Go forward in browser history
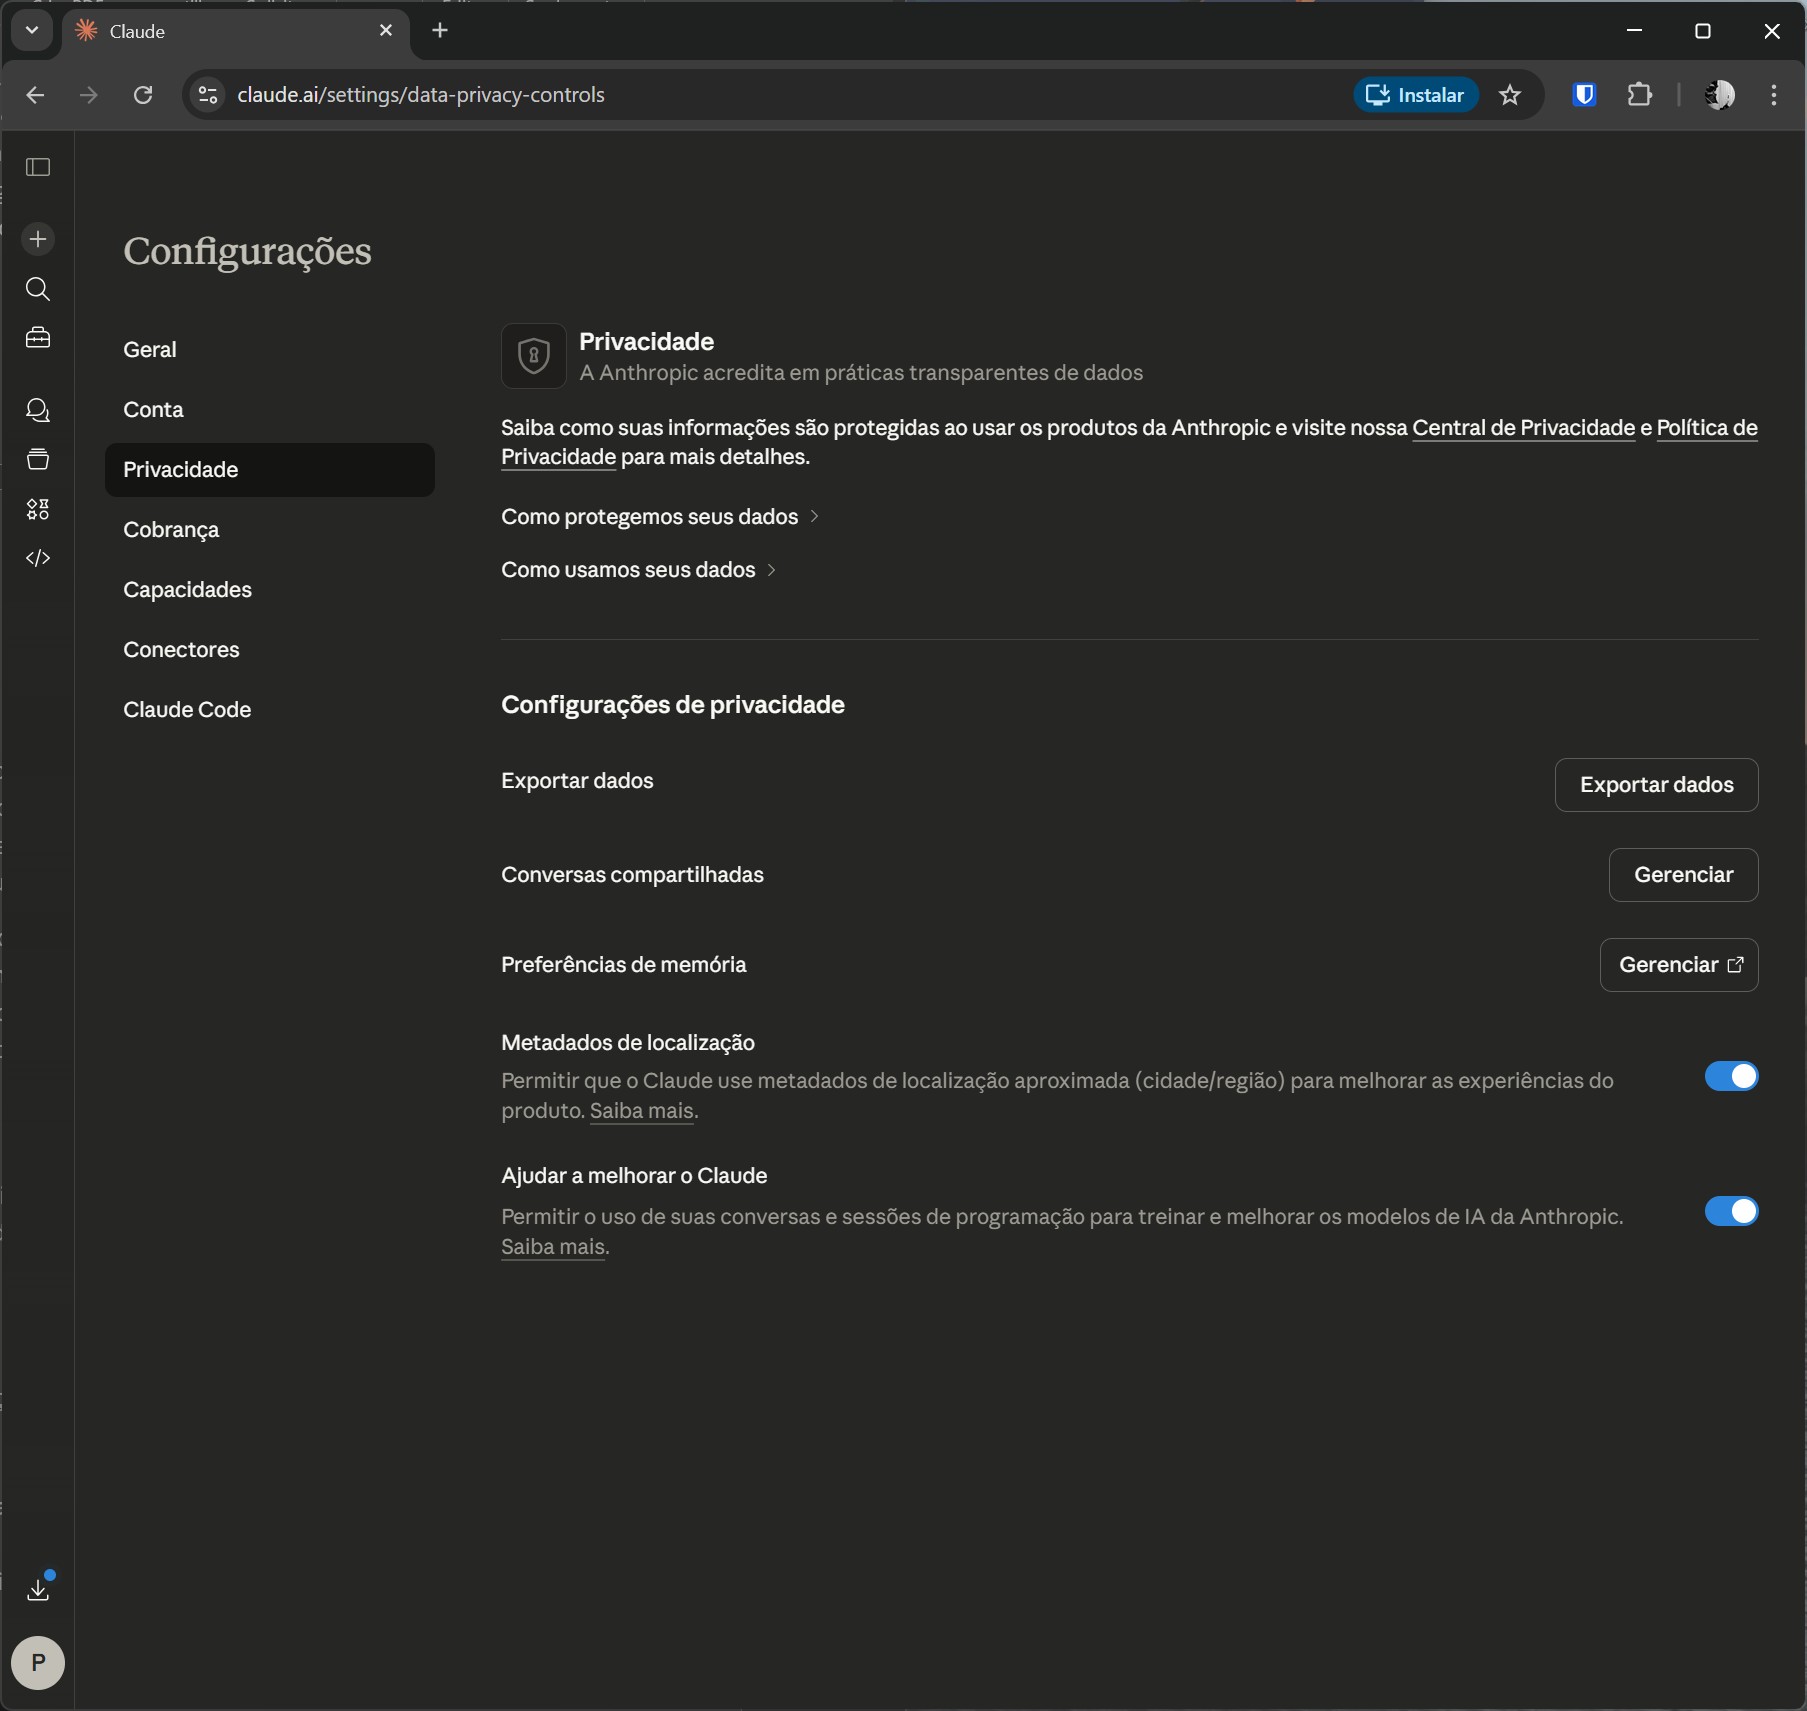Image resolution: width=1807 pixels, height=1711 pixels. (x=89, y=95)
